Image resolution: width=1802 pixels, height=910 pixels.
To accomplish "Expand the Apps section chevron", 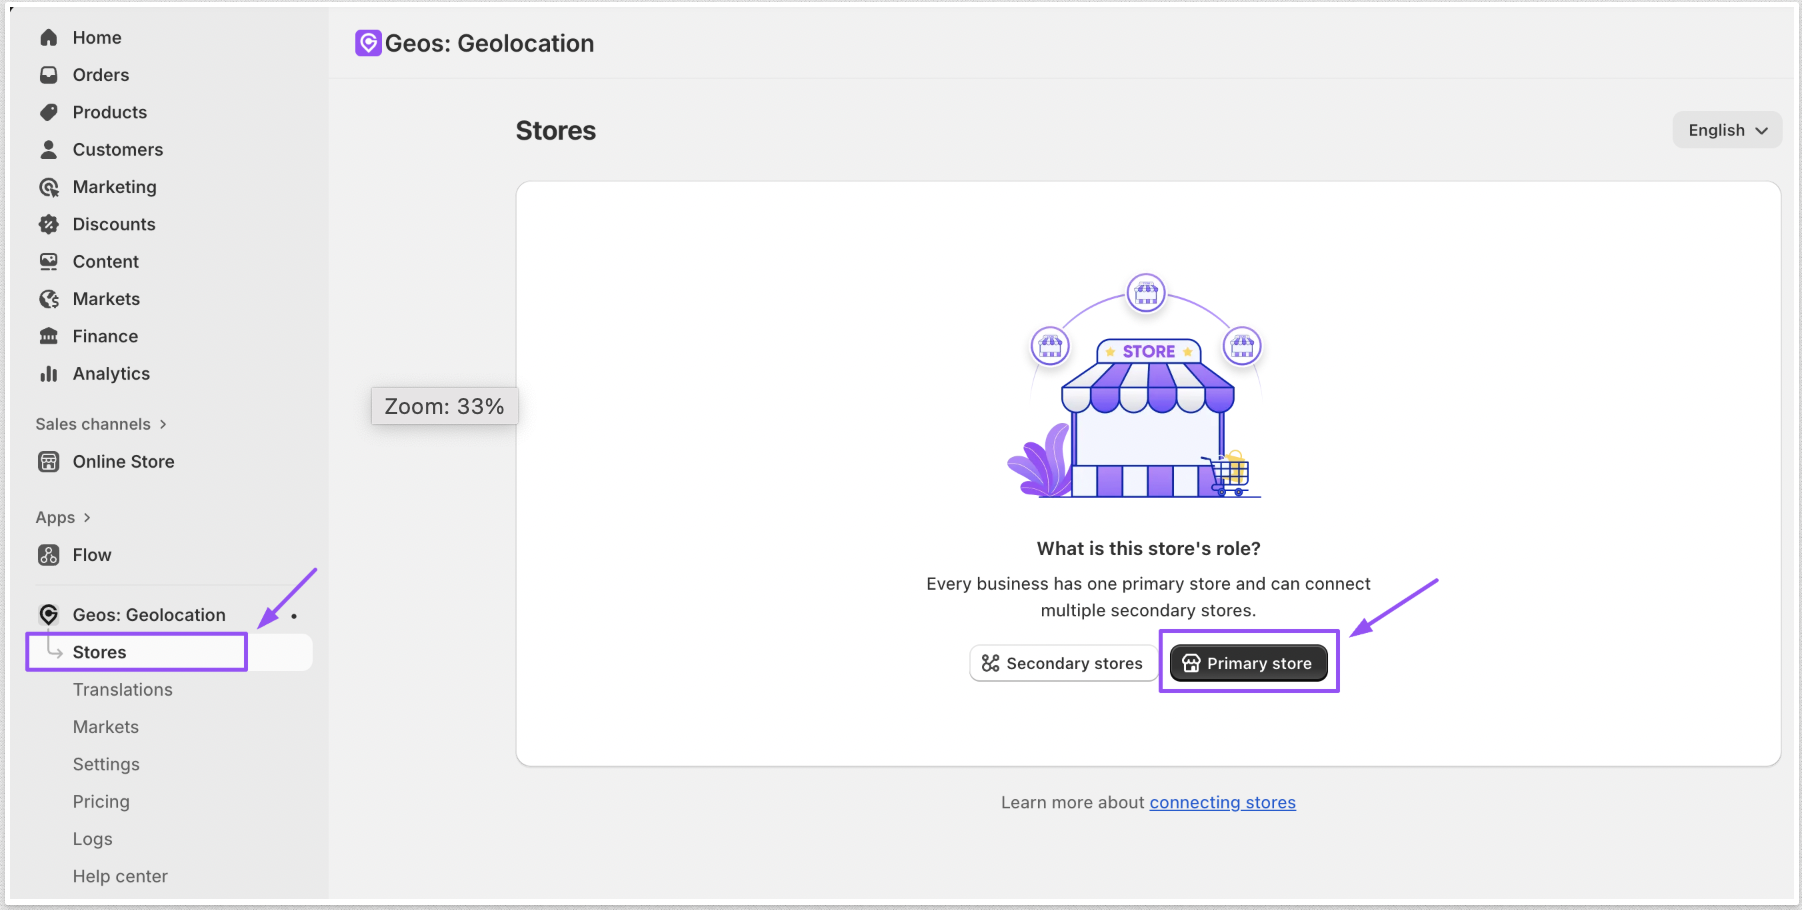I will pyautogui.click(x=87, y=518).
